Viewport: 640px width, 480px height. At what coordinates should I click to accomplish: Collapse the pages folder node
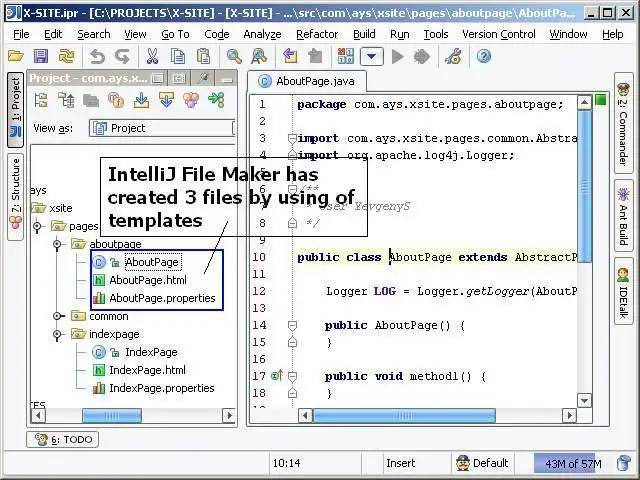coord(37,226)
